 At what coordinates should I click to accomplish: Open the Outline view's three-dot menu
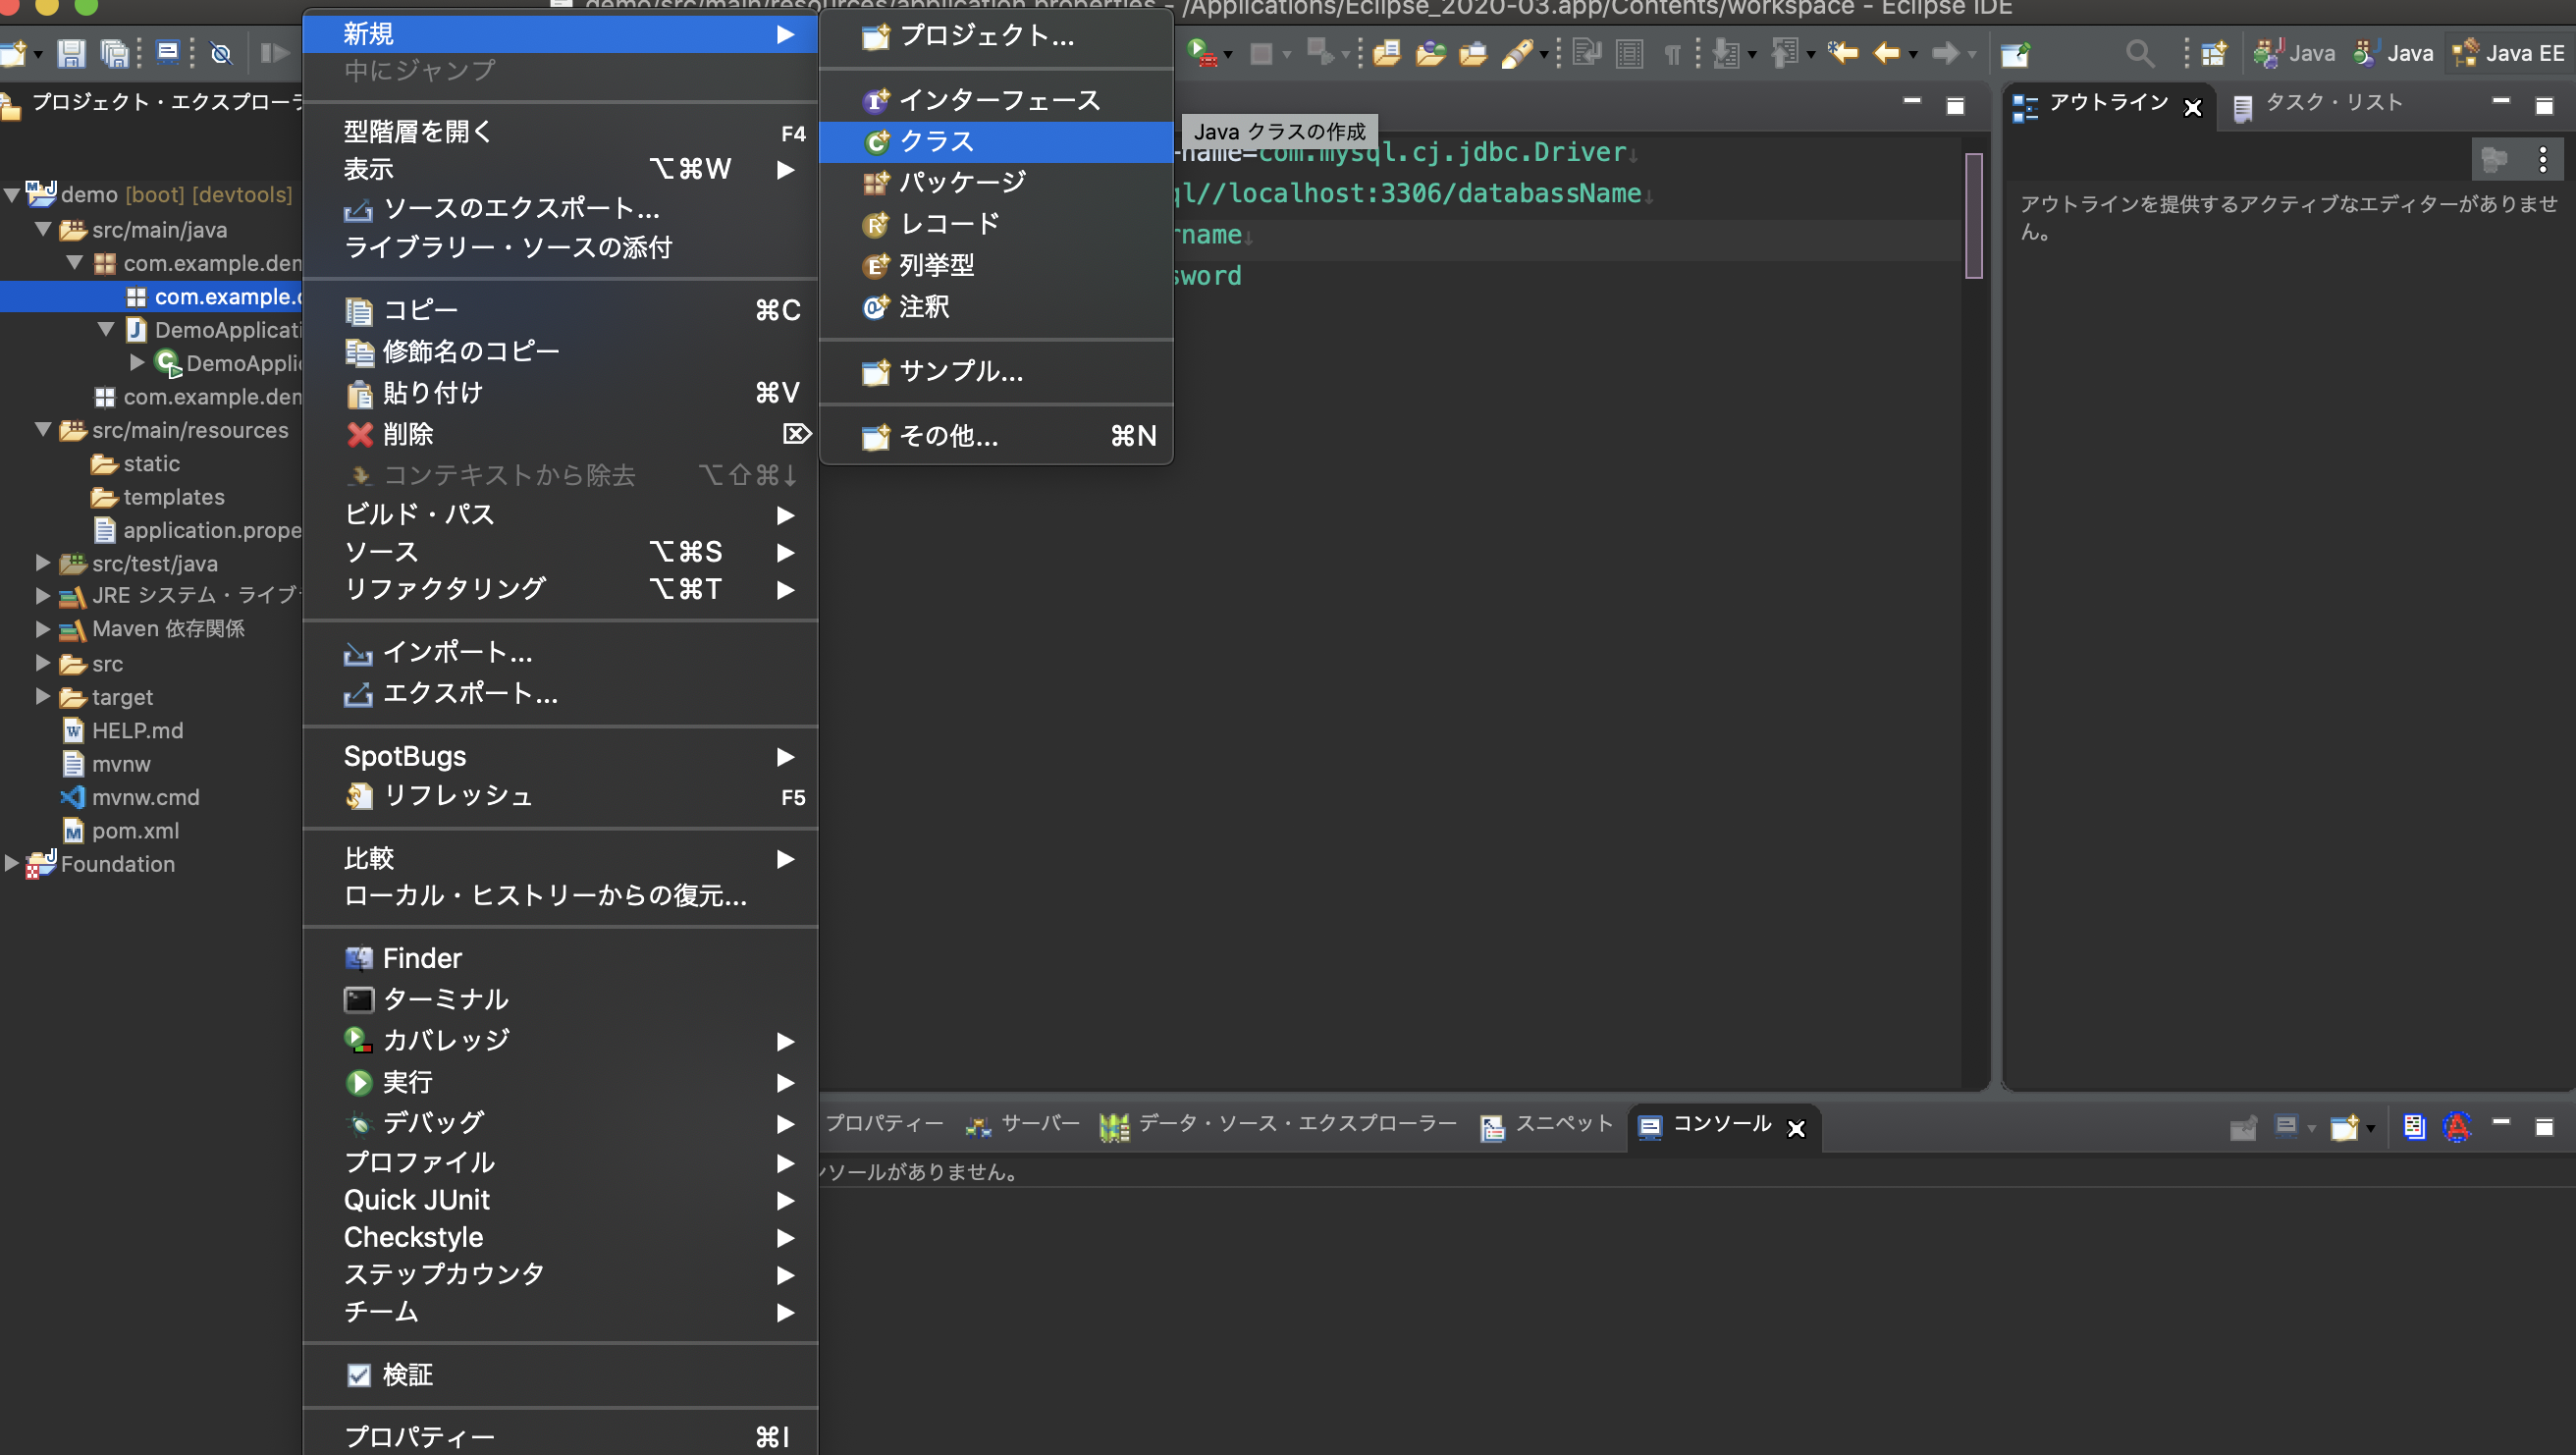click(2543, 160)
